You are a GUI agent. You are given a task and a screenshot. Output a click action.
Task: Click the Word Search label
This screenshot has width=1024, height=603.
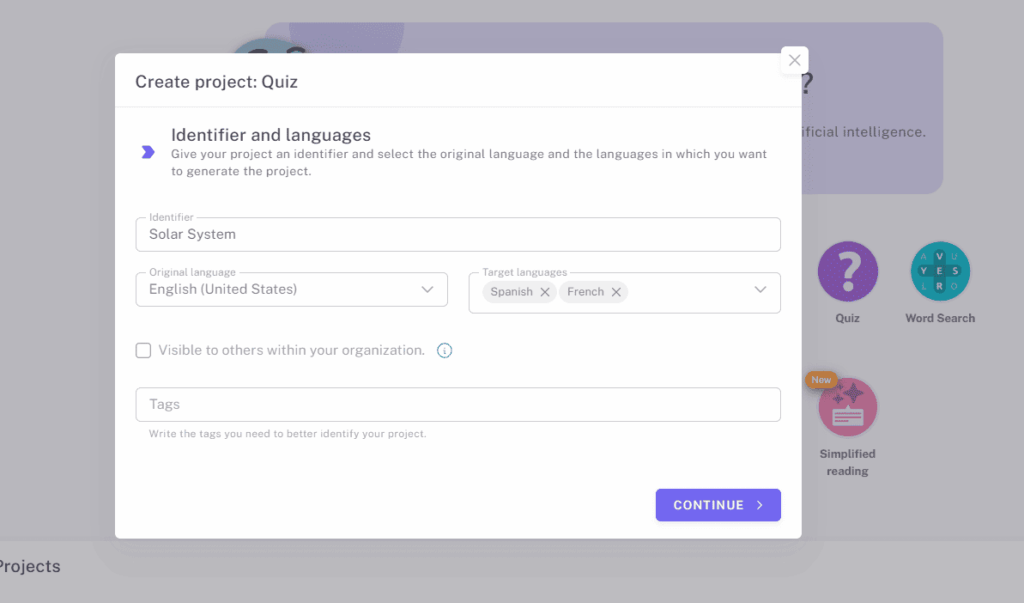pos(939,318)
